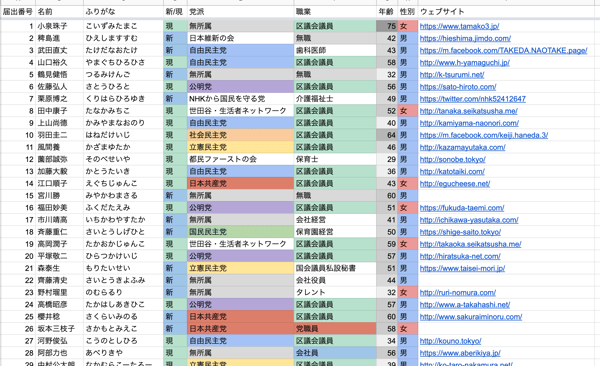Select the 保育園経営 occupation cell
The width and height of the screenshot is (600, 366).
tap(335, 232)
